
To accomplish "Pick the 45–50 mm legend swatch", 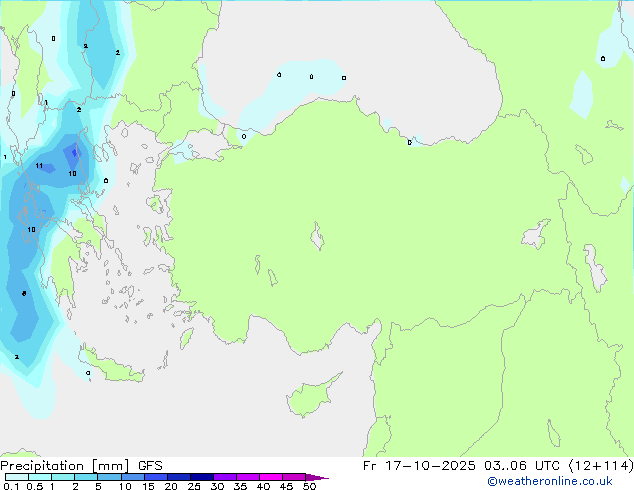I will (x=294, y=477).
